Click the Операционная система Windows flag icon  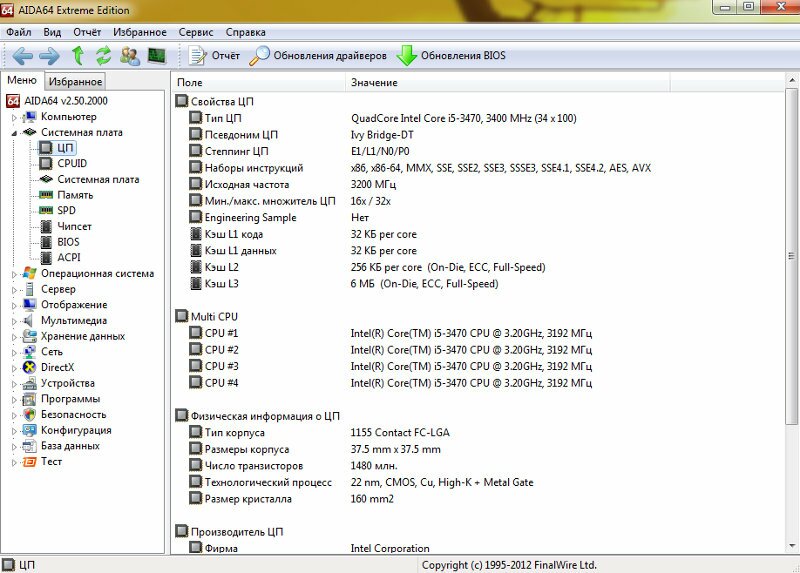(x=30, y=273)
